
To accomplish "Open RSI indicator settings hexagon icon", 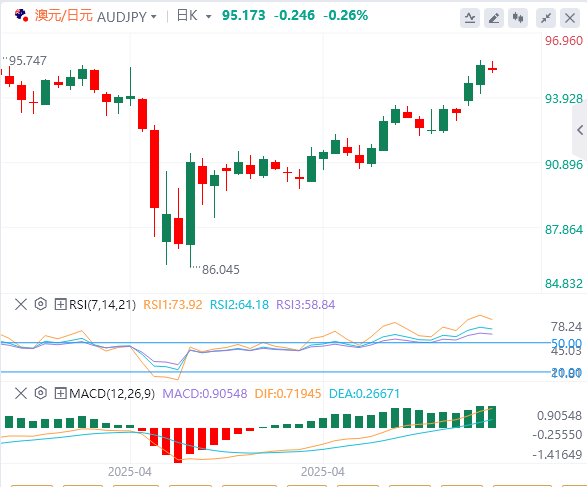I will [40, 304].
